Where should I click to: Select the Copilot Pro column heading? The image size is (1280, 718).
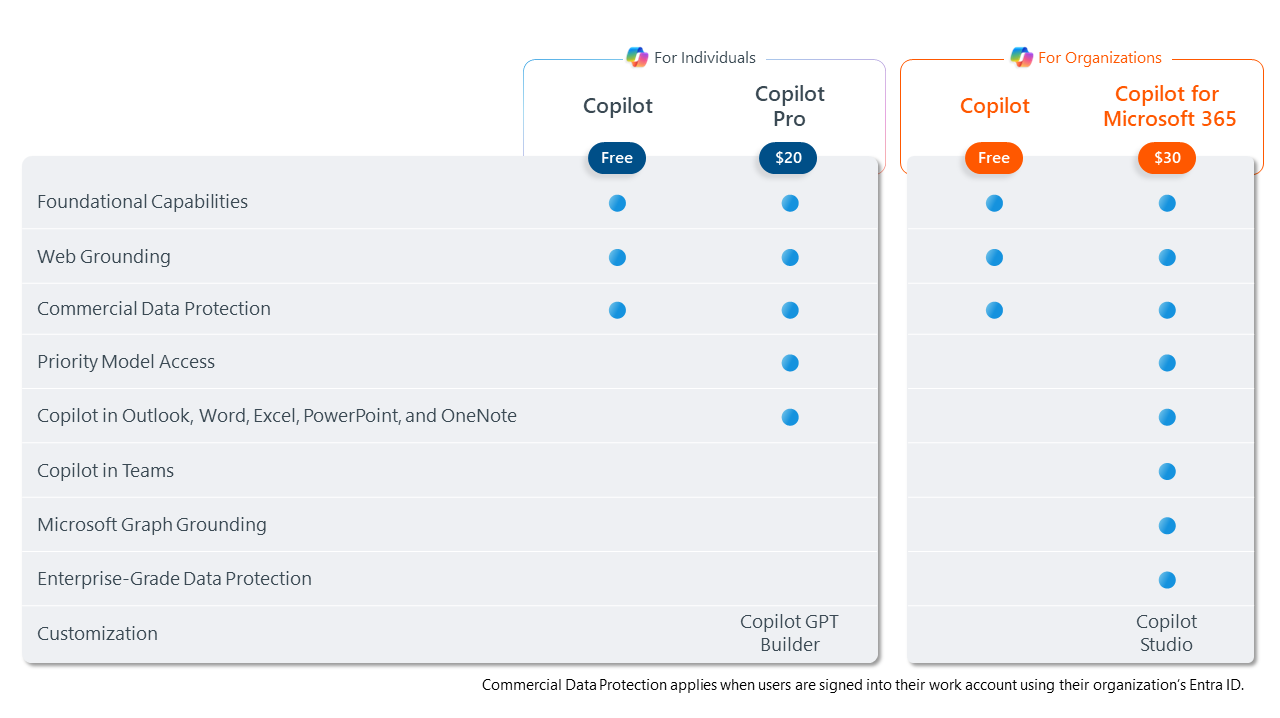(x=790, y=106)
